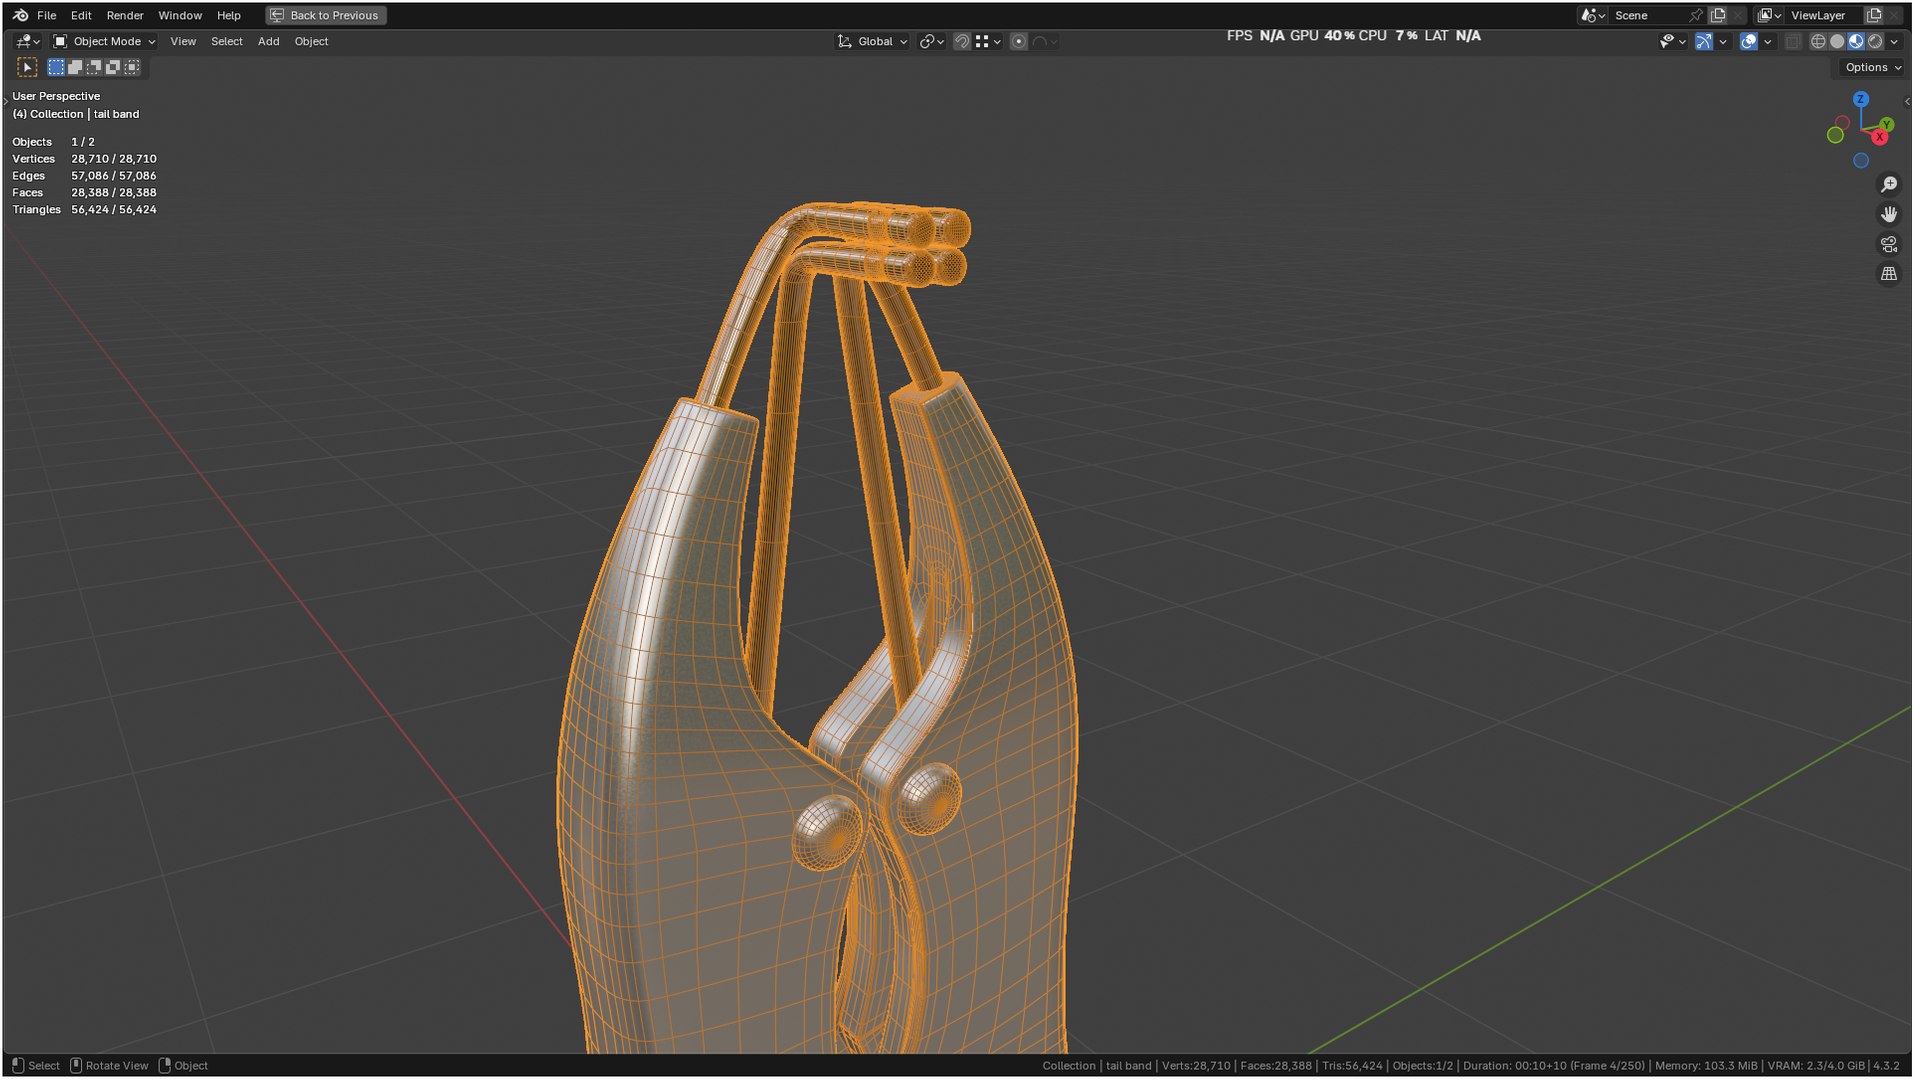This screenshot has width=1915, height=1080.
Task: Open the File menu
Action: [47, 15]
